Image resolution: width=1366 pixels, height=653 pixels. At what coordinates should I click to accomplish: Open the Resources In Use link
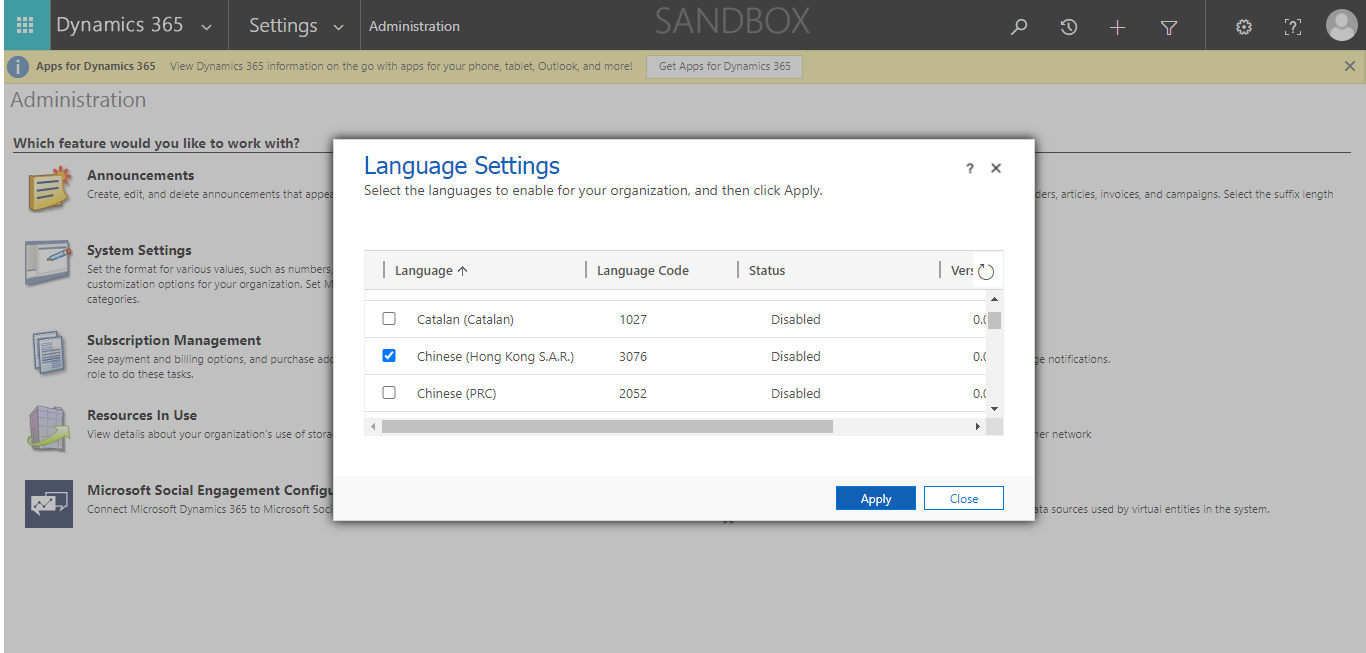142,415
